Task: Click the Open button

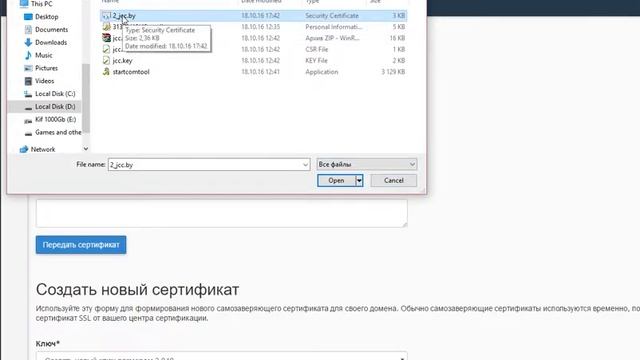Action: (x=336, y=180)
